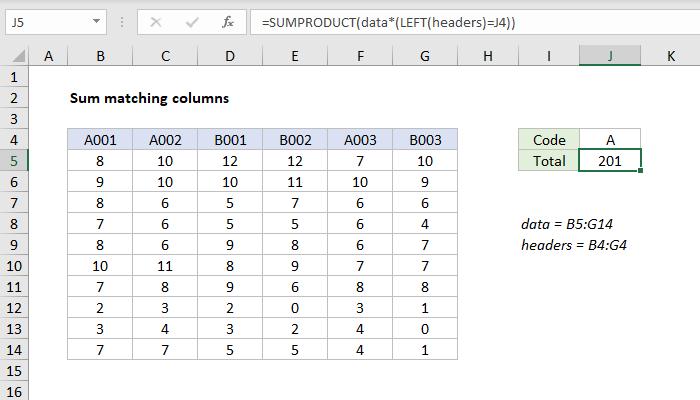Select cell J4 containing code A
This screenshot has width=700, height=400.
[x=609, y=140]
